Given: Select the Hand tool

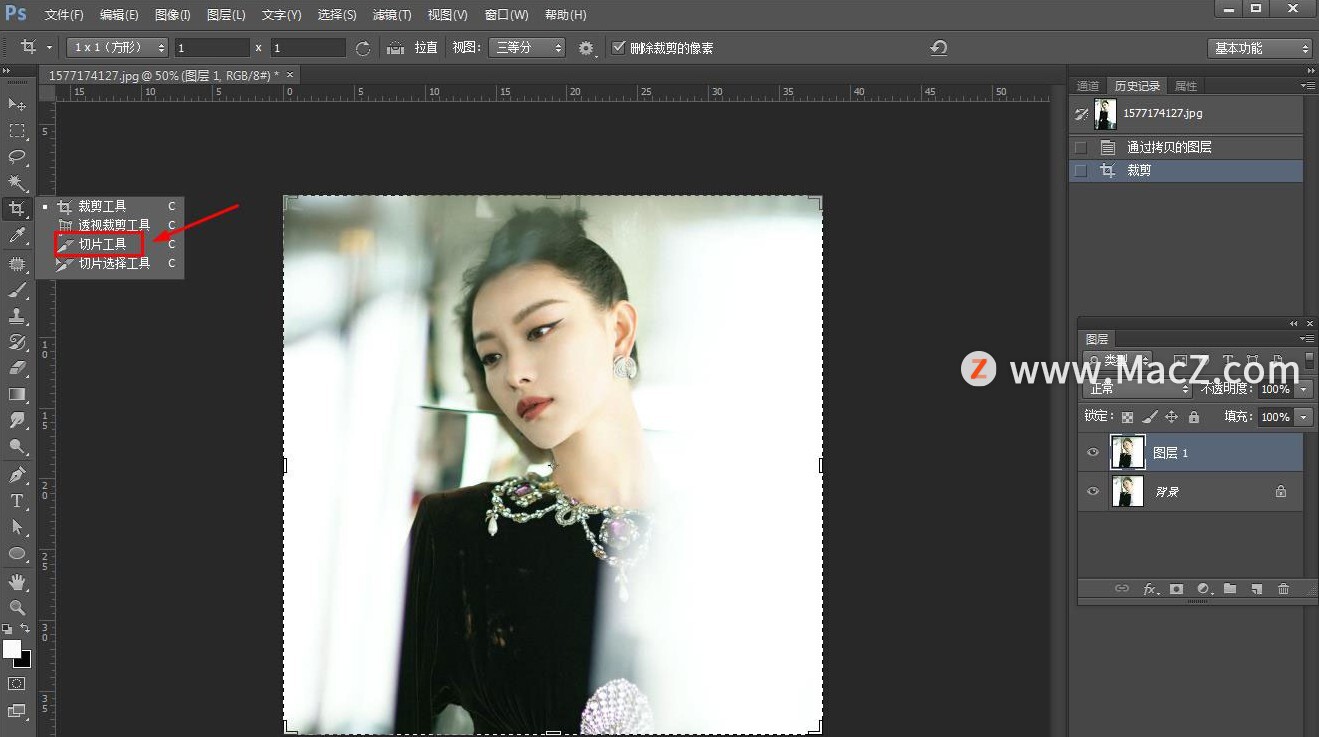Looking at the screenshot, I should pos(17,581).
